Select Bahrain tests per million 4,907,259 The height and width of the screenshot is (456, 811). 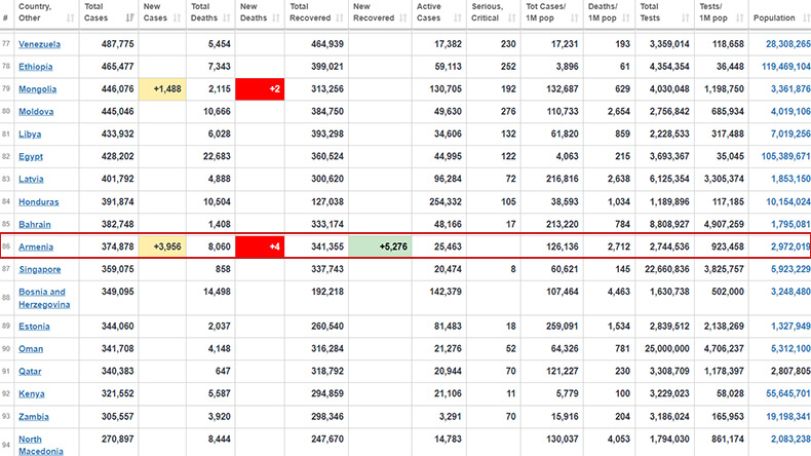tap(722, 224)
